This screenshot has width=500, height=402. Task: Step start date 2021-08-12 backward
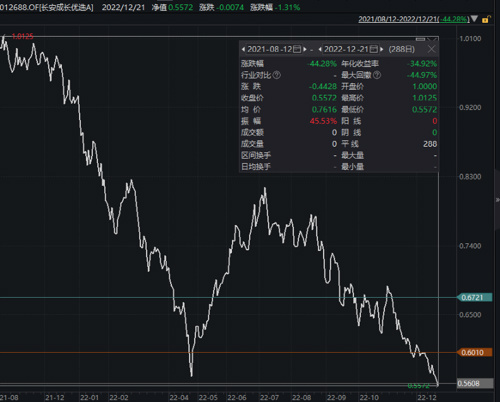click(x=243, y=49)
